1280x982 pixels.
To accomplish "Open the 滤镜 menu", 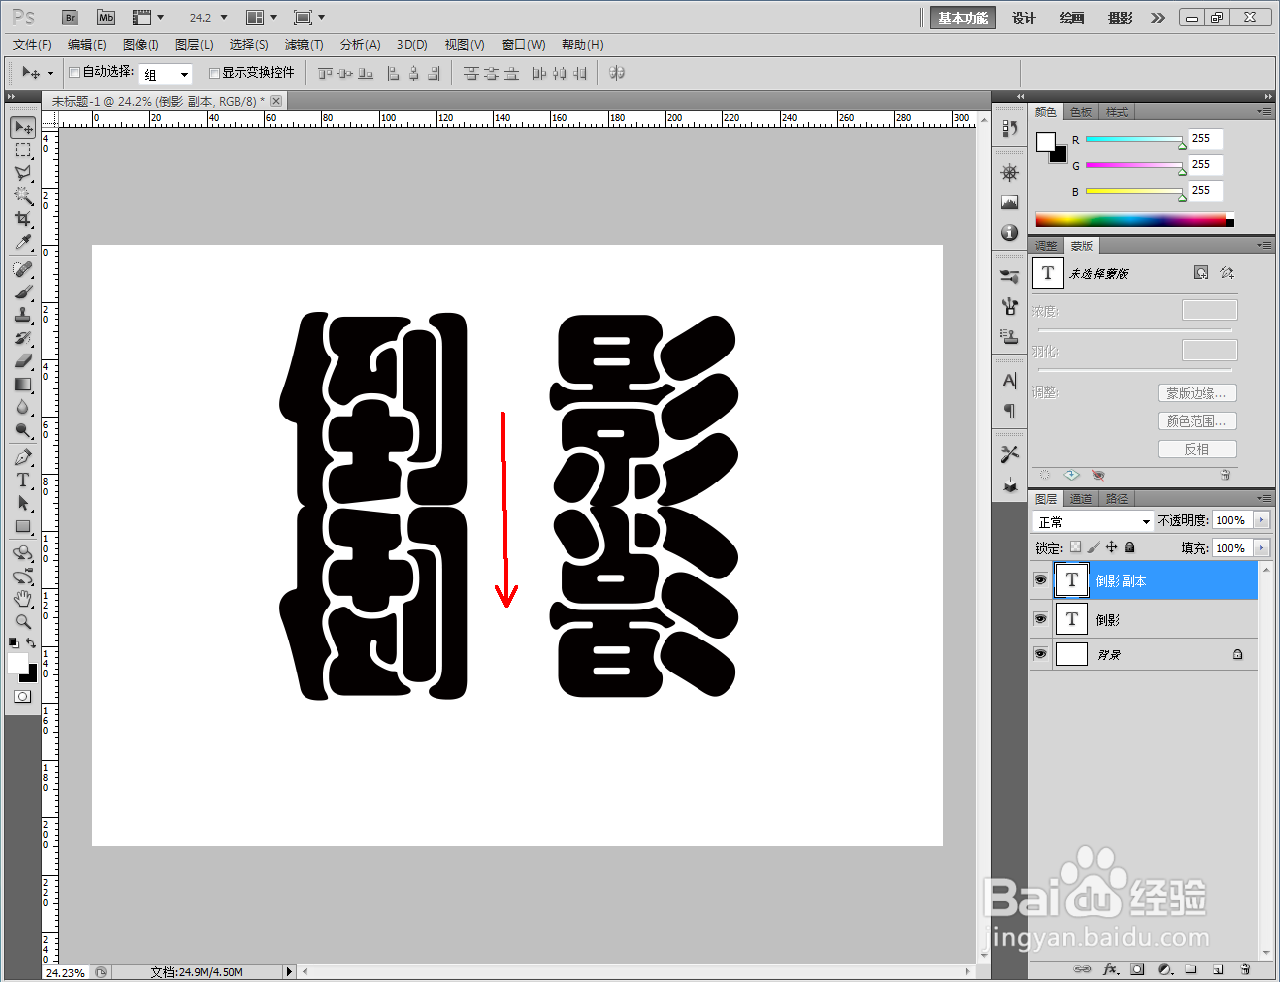I will tap(305, 44).
